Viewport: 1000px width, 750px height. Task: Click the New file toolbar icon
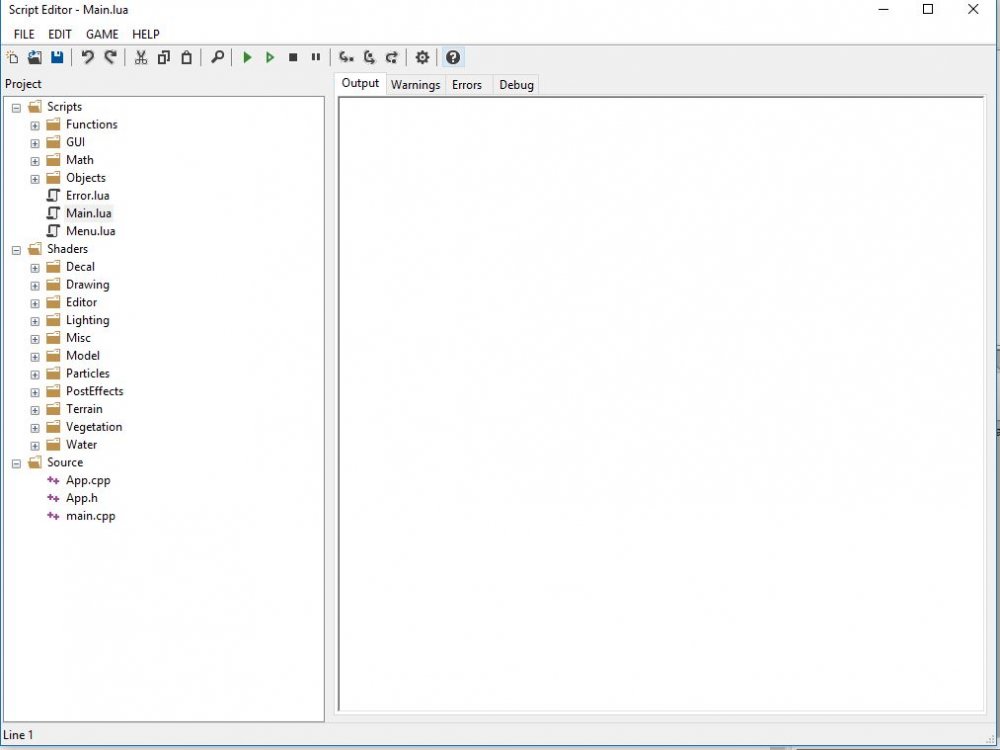click(12, 57)
